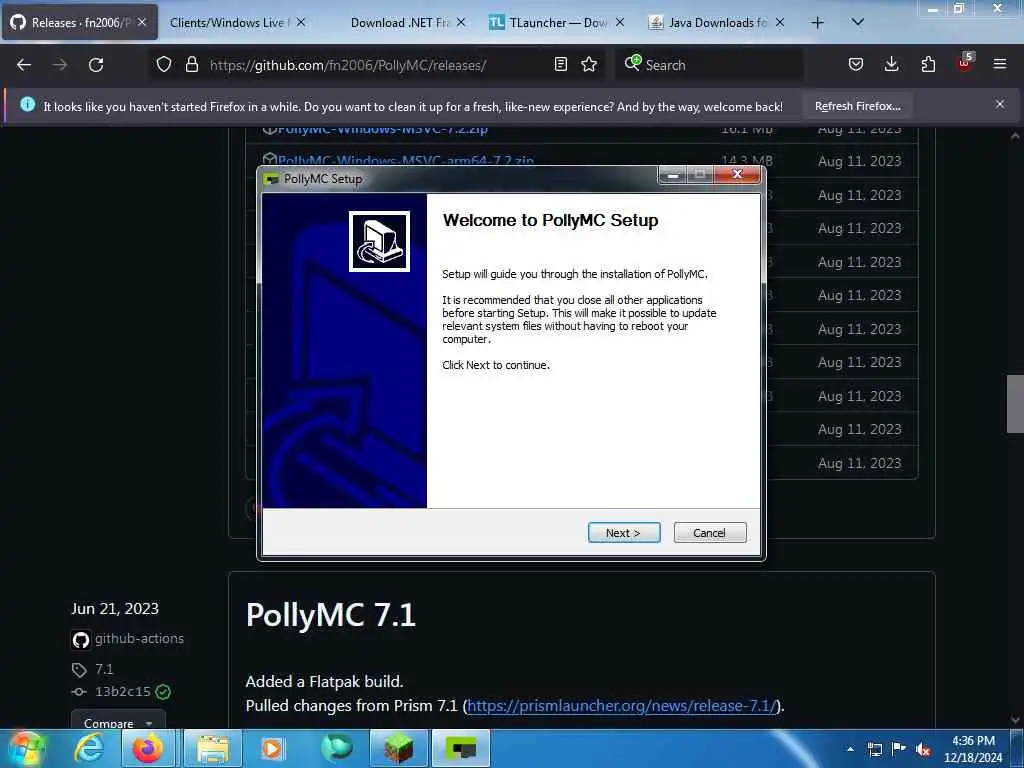Open the Firefox hamburger menu

point(1000,64)
